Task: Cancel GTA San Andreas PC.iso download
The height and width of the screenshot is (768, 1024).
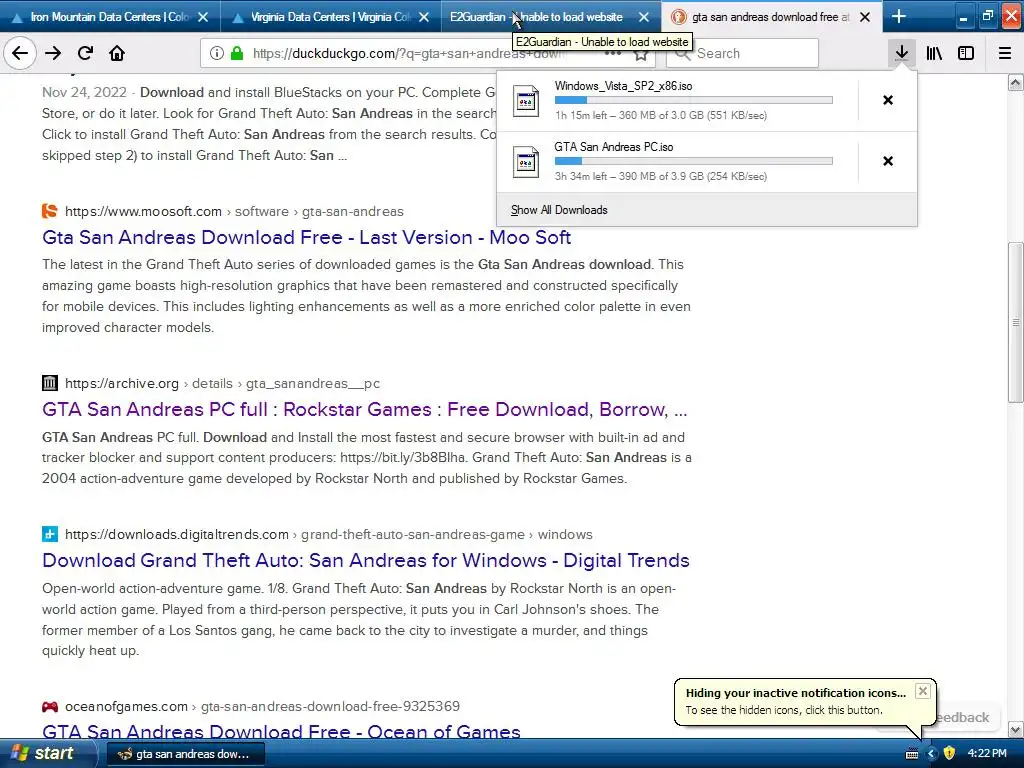Action: (x=888, y=161)
